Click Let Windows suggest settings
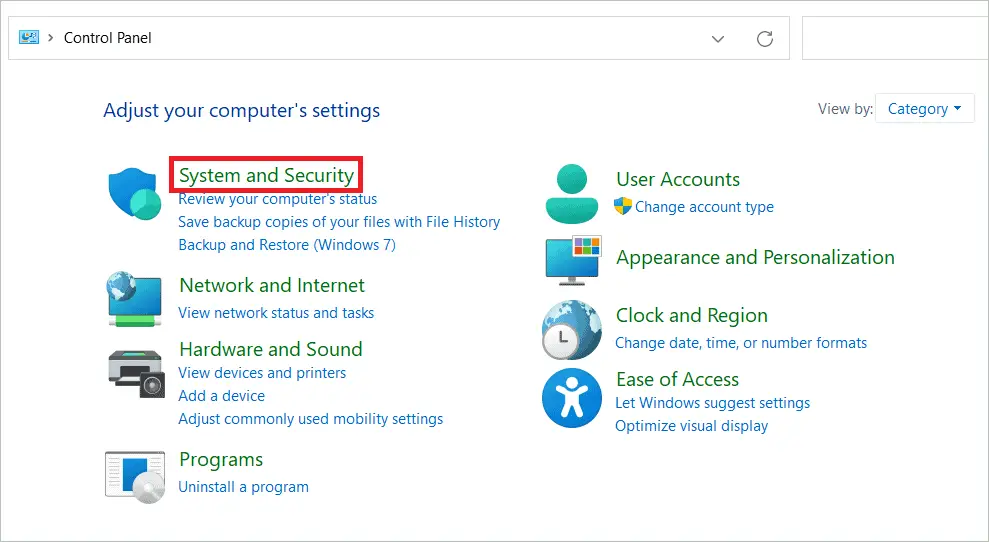989x542 pixels. [x=713, y=403]
